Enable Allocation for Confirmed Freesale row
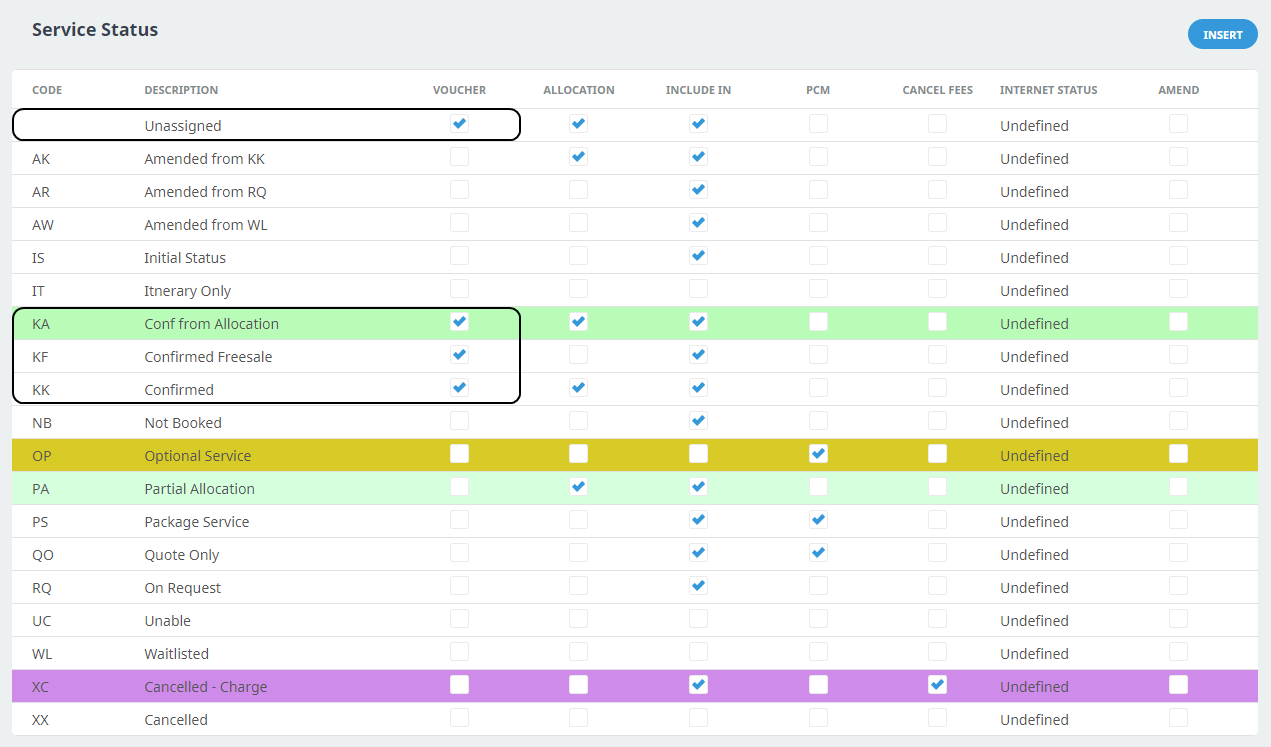This screenshot has height=747, width=1271. click(578, 355)
